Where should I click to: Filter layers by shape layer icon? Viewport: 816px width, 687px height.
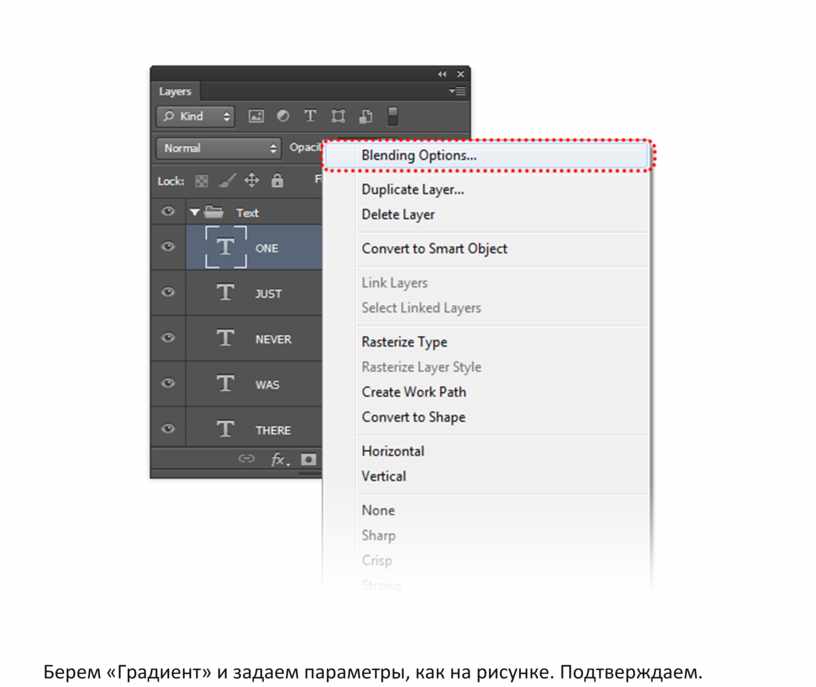point(338,116)
